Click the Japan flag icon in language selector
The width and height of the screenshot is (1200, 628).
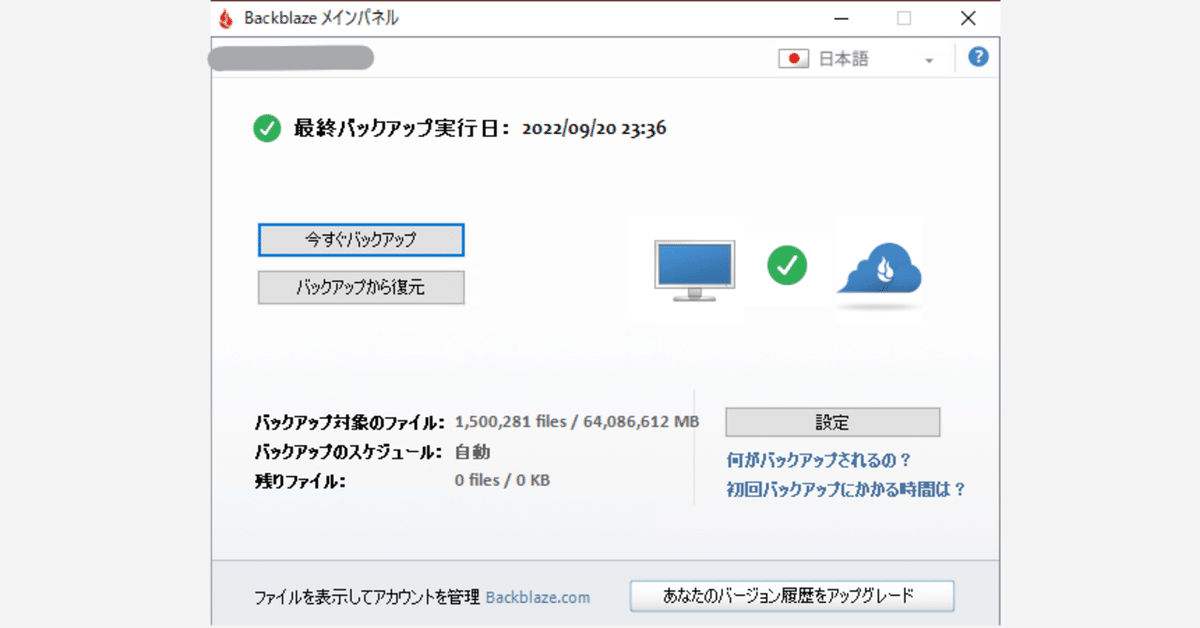point(793,59)
